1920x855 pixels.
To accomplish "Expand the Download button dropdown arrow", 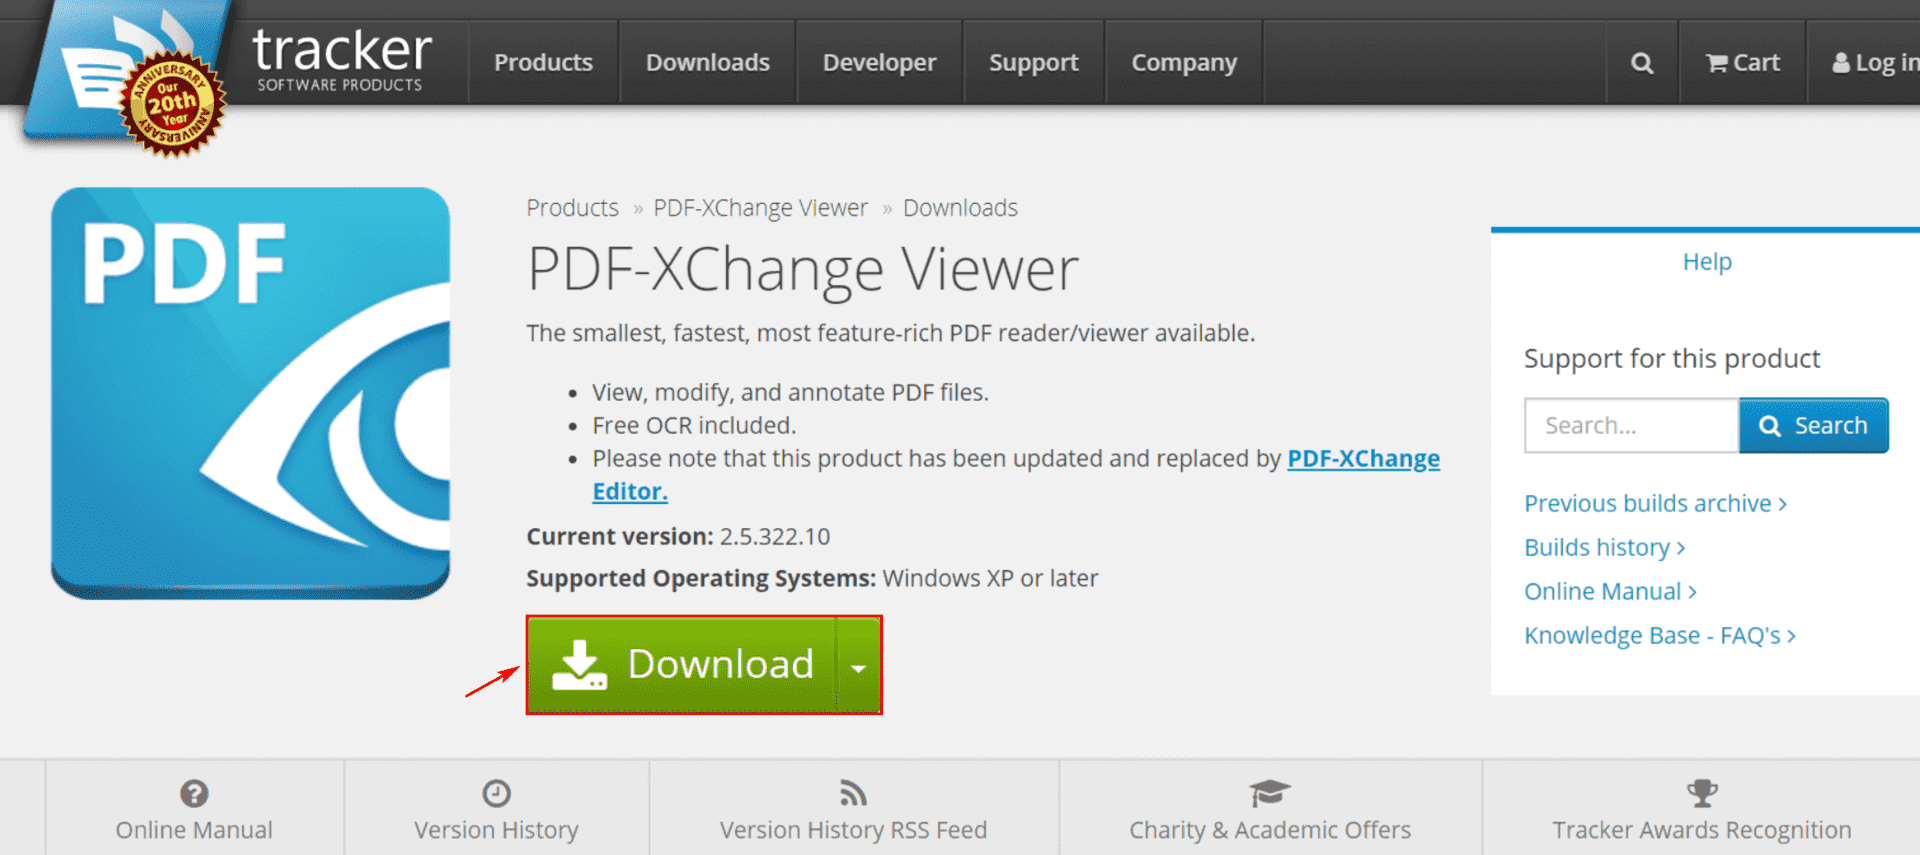I will tap(858, 666).
